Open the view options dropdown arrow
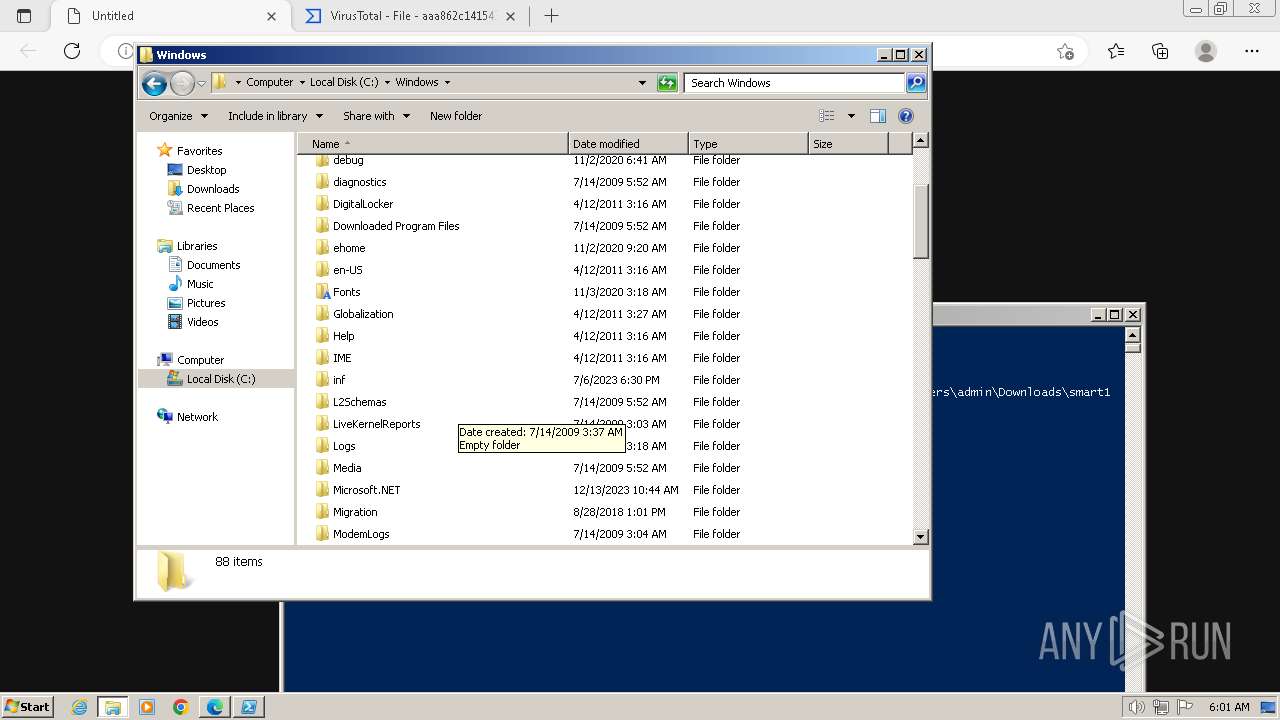Viewport: 1280px width, 720px height. click(x=851, y=116)
